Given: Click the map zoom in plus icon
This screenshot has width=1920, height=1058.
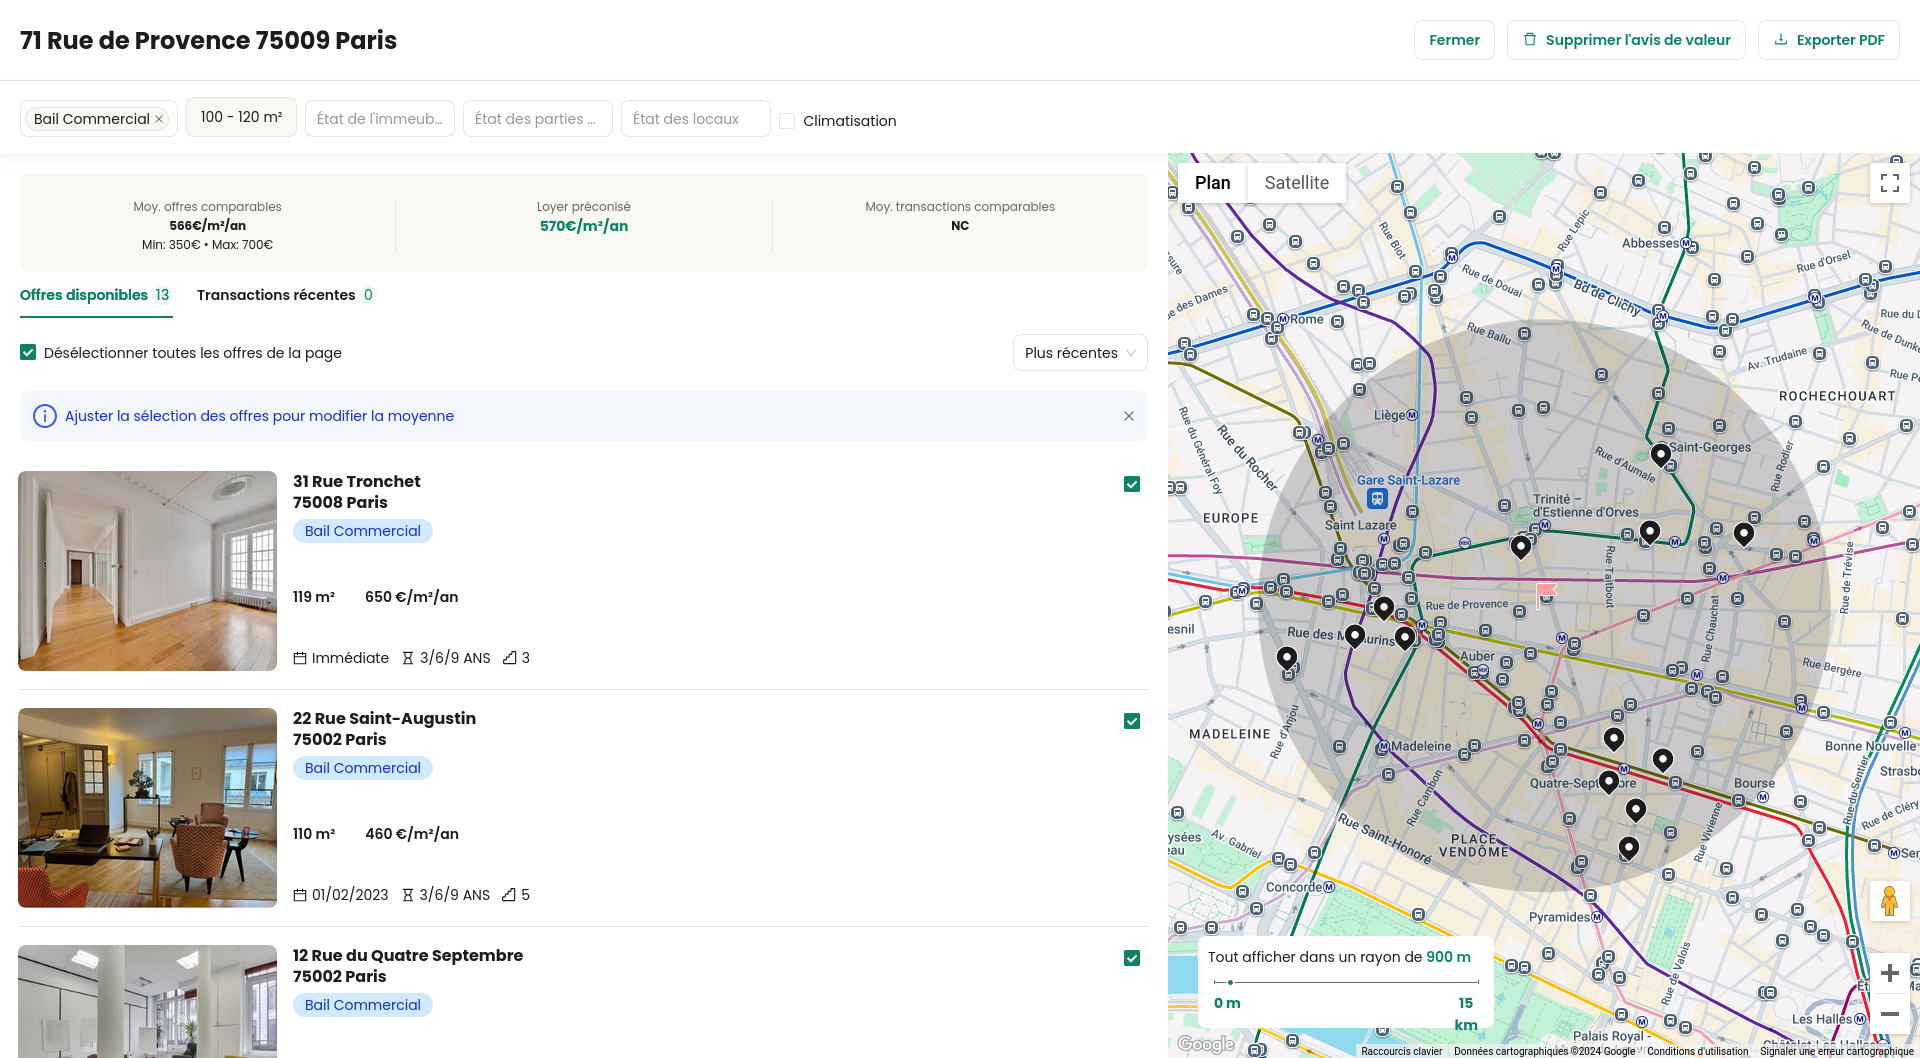Looking at the screenshot, I should click(1889, 973).
